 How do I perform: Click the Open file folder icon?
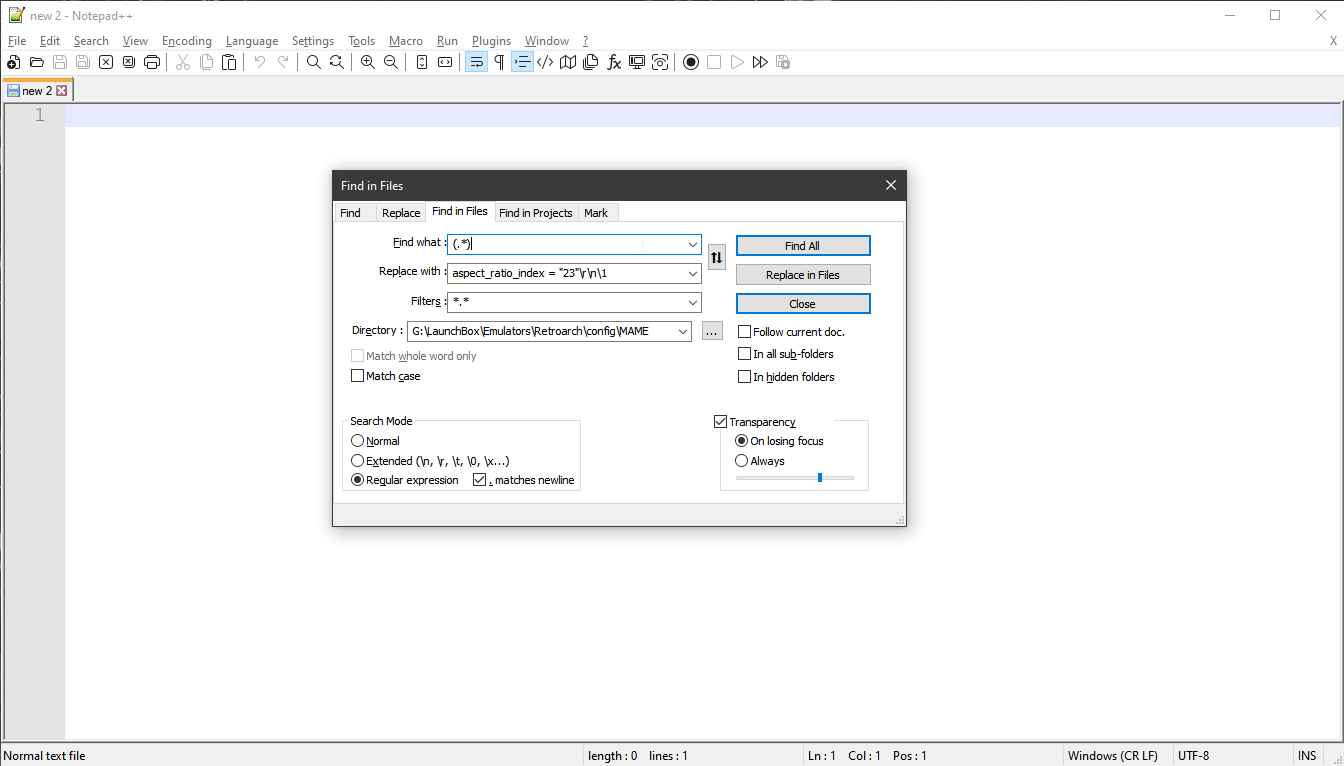[x=37, y=62]
